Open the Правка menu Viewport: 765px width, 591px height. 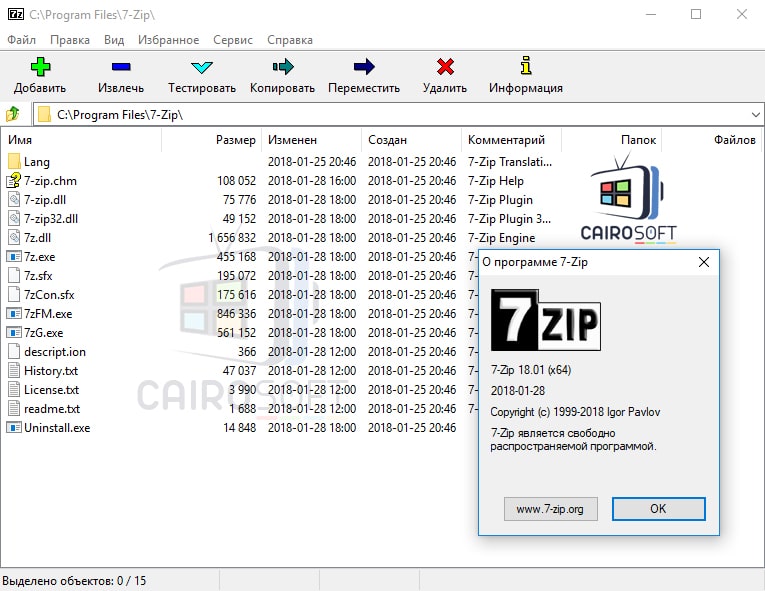tap(70, 40)
